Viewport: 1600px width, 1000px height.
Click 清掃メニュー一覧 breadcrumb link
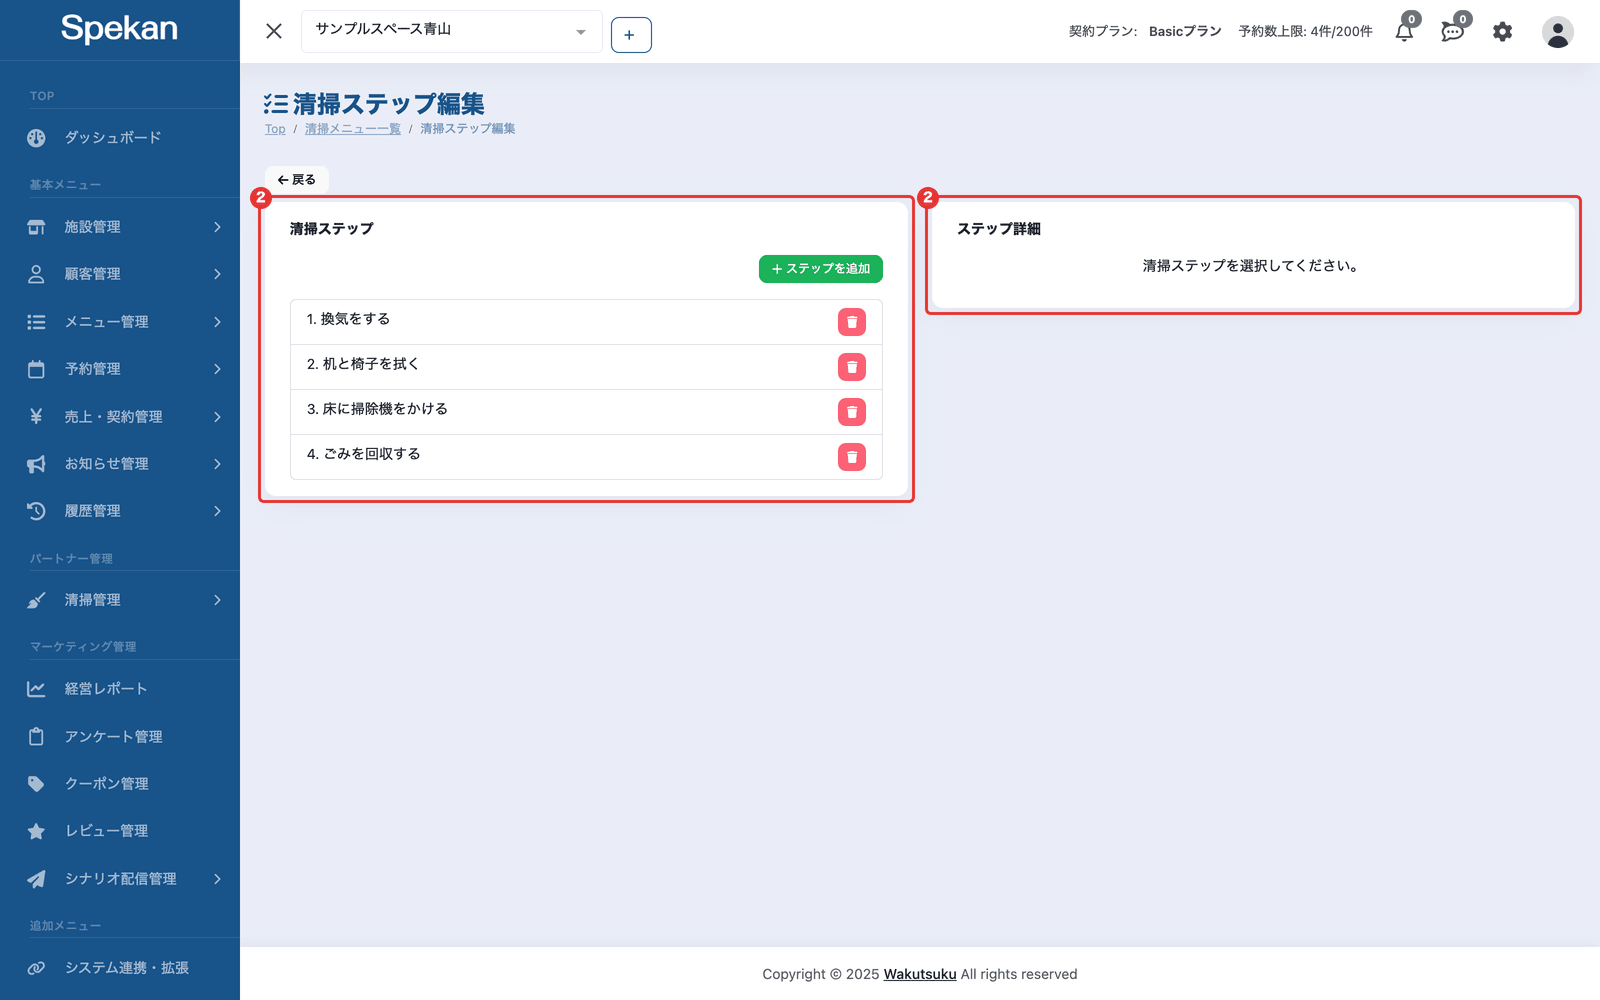(x=353, y=129)
